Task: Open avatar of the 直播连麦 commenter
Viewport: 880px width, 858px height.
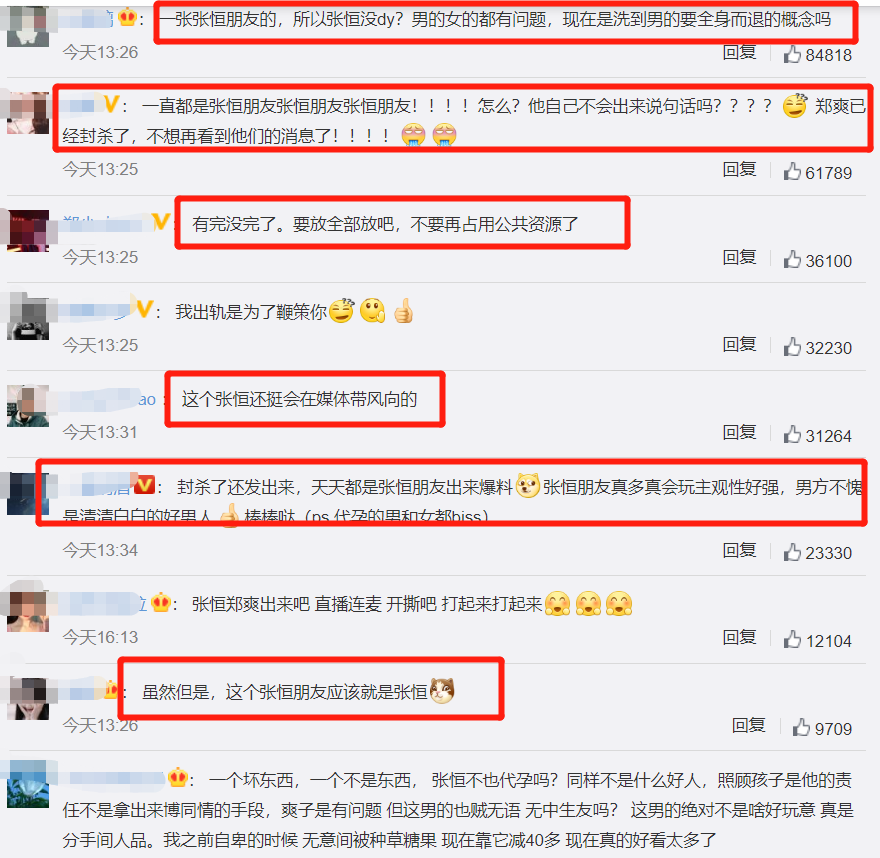Action: 28,611
